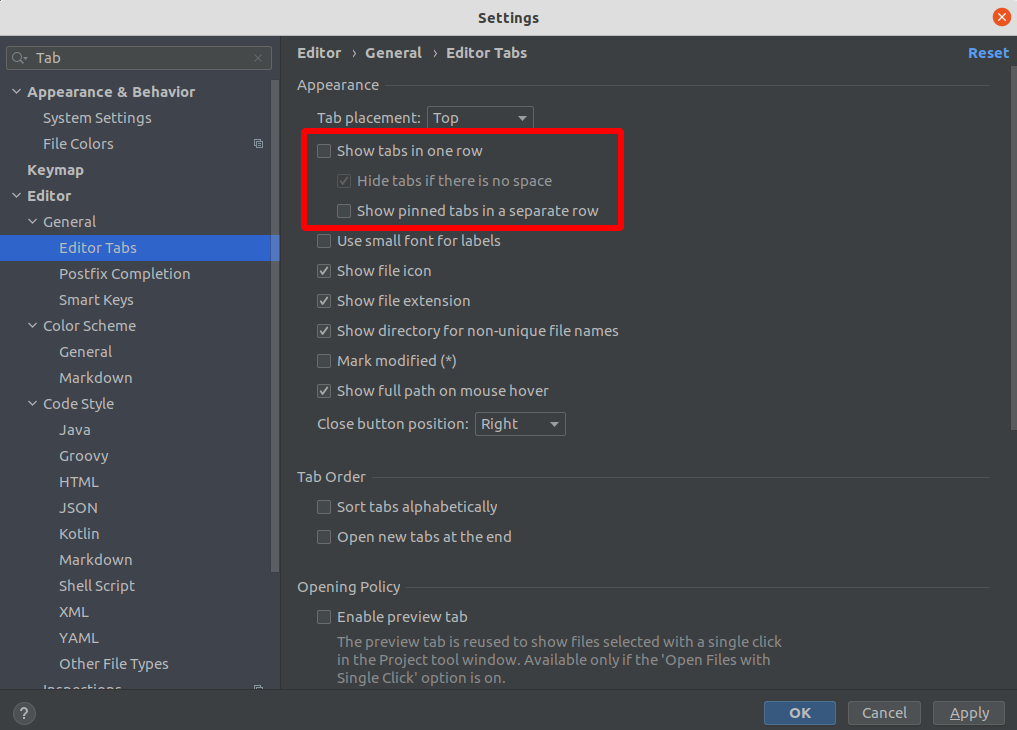Image resolution: width=1017 pixels, height=730 pixels.
Task: Click the clear search text X icon
Action: 258,58
